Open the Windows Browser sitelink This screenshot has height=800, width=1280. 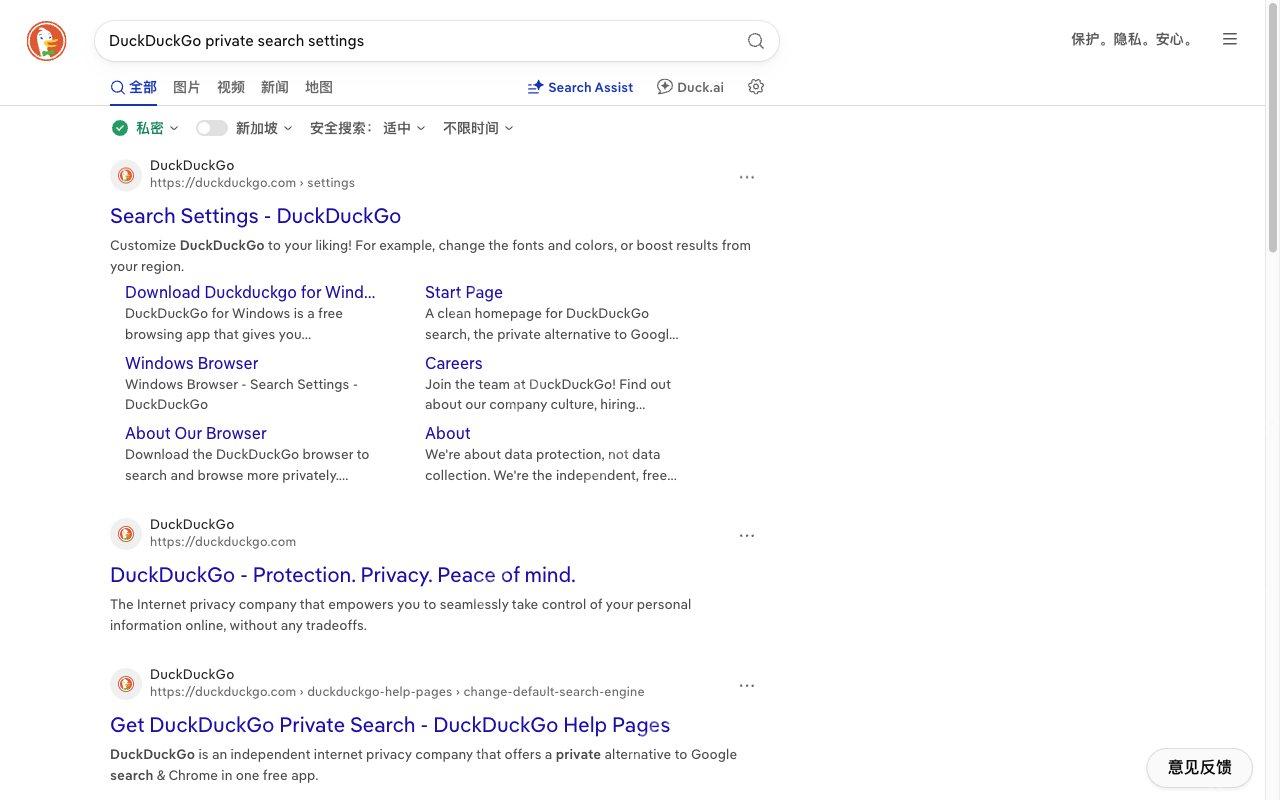(192, 363)
